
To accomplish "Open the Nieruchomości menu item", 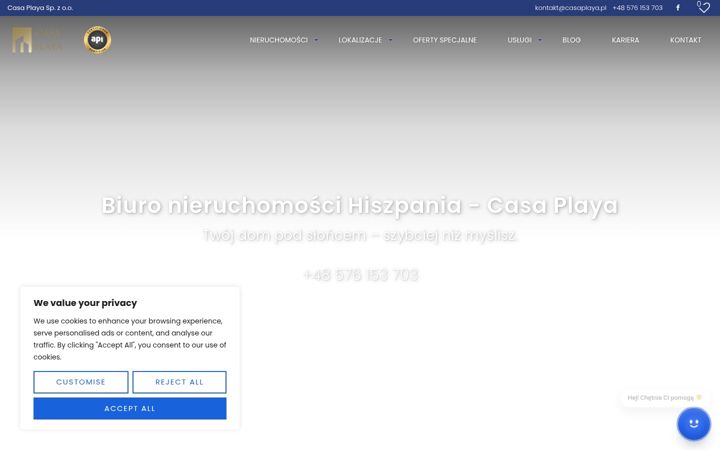I will [x=279, y=40].
